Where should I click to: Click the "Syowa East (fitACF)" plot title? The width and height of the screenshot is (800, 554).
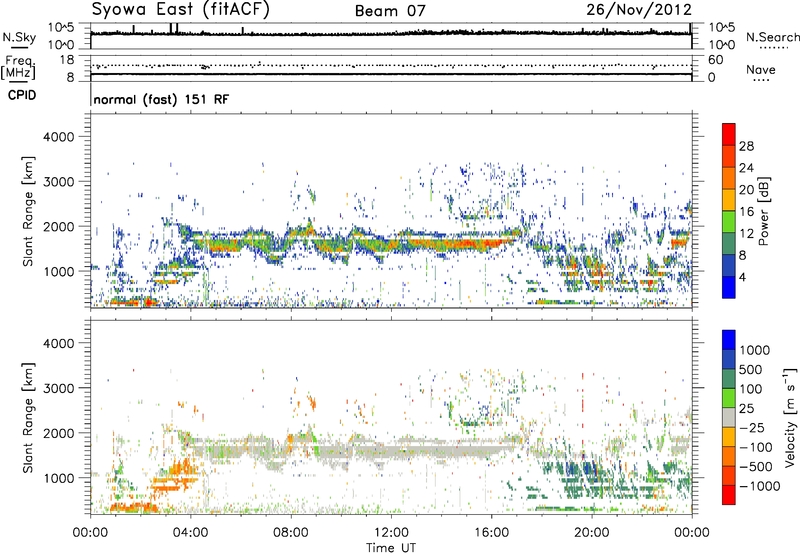181,10
